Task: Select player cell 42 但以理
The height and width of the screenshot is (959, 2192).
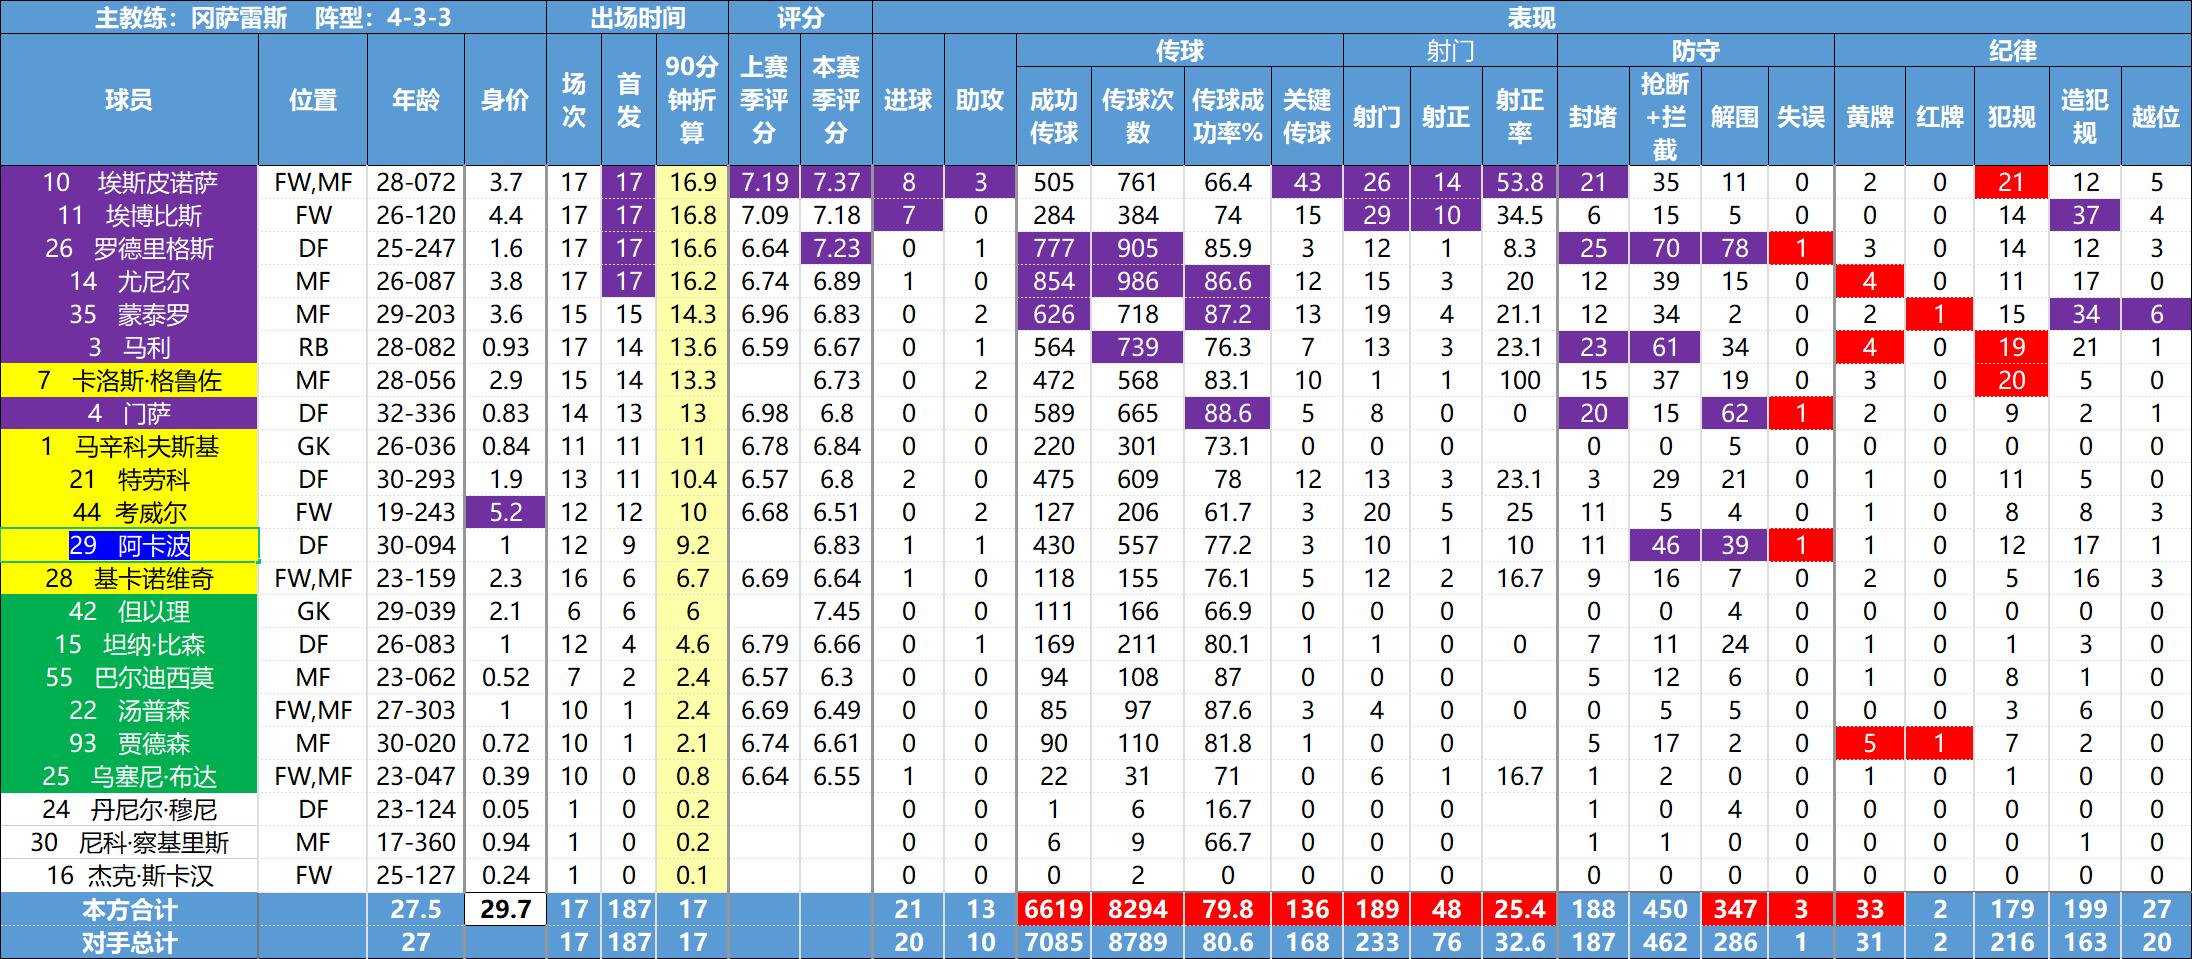Action: pyautogui.click(x=129, y=611)
